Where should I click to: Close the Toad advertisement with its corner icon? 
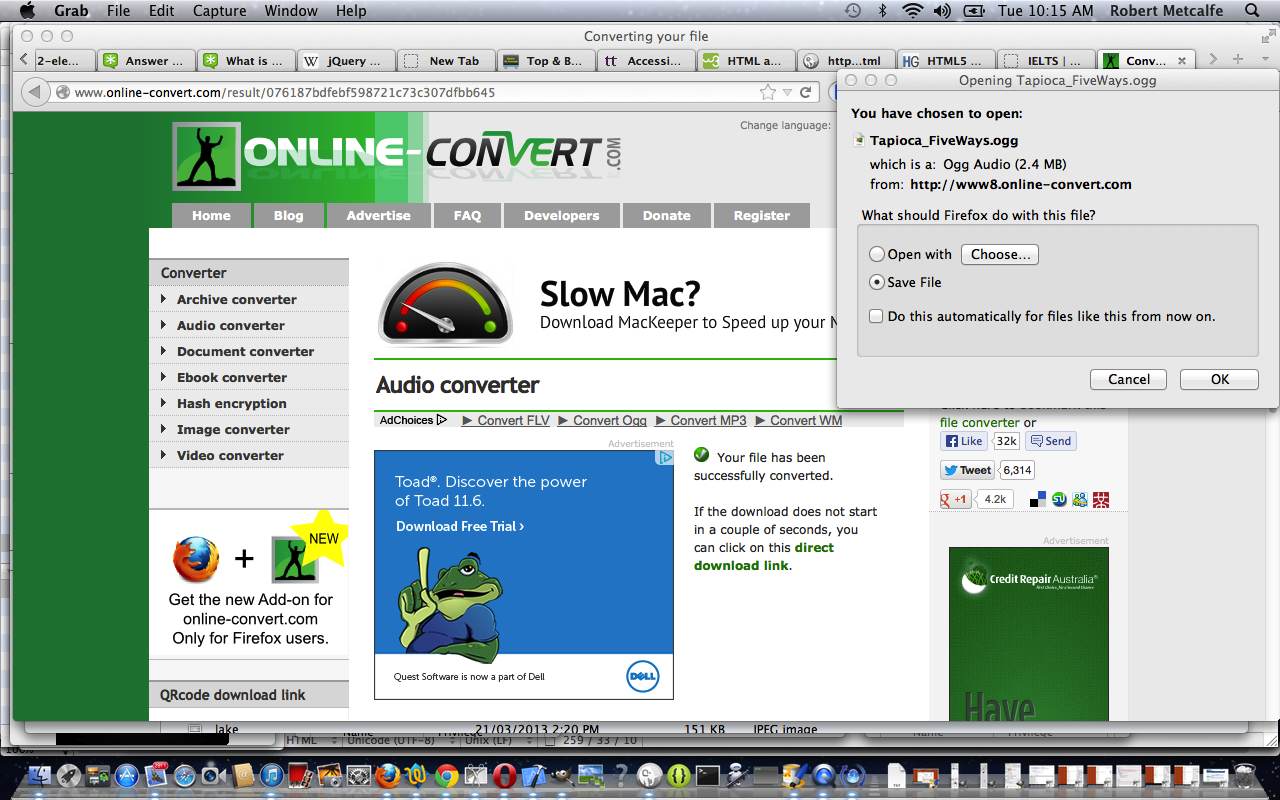pos(665,458)
